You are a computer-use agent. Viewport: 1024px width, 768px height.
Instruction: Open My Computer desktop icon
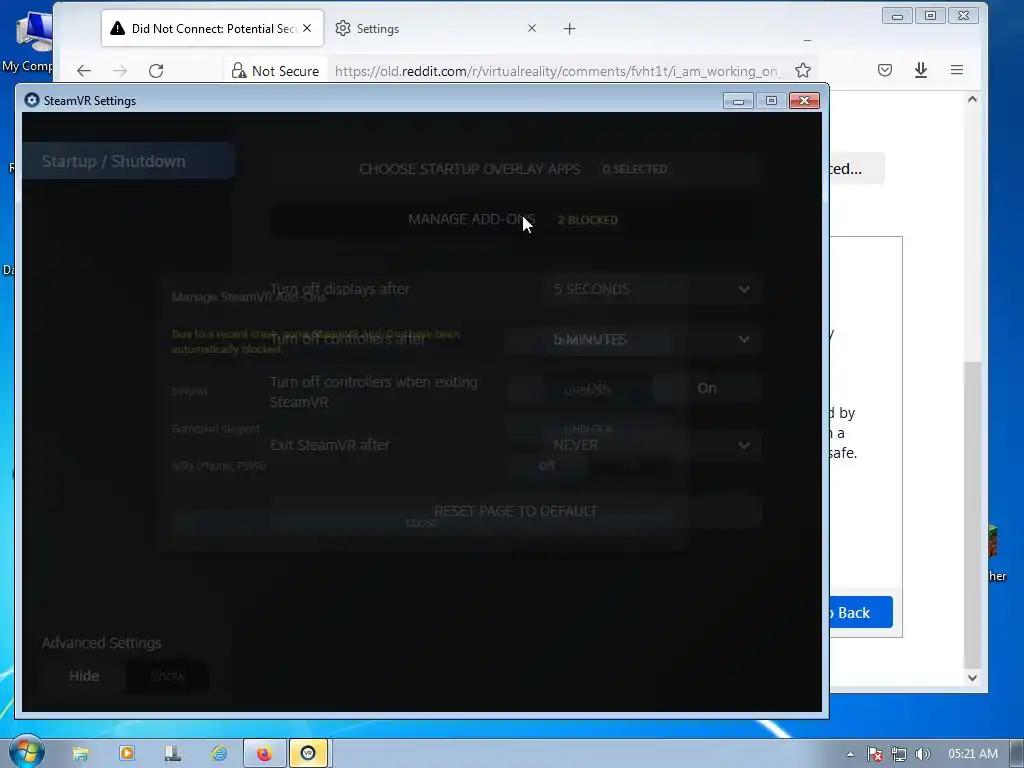click(x=31, y=42)
